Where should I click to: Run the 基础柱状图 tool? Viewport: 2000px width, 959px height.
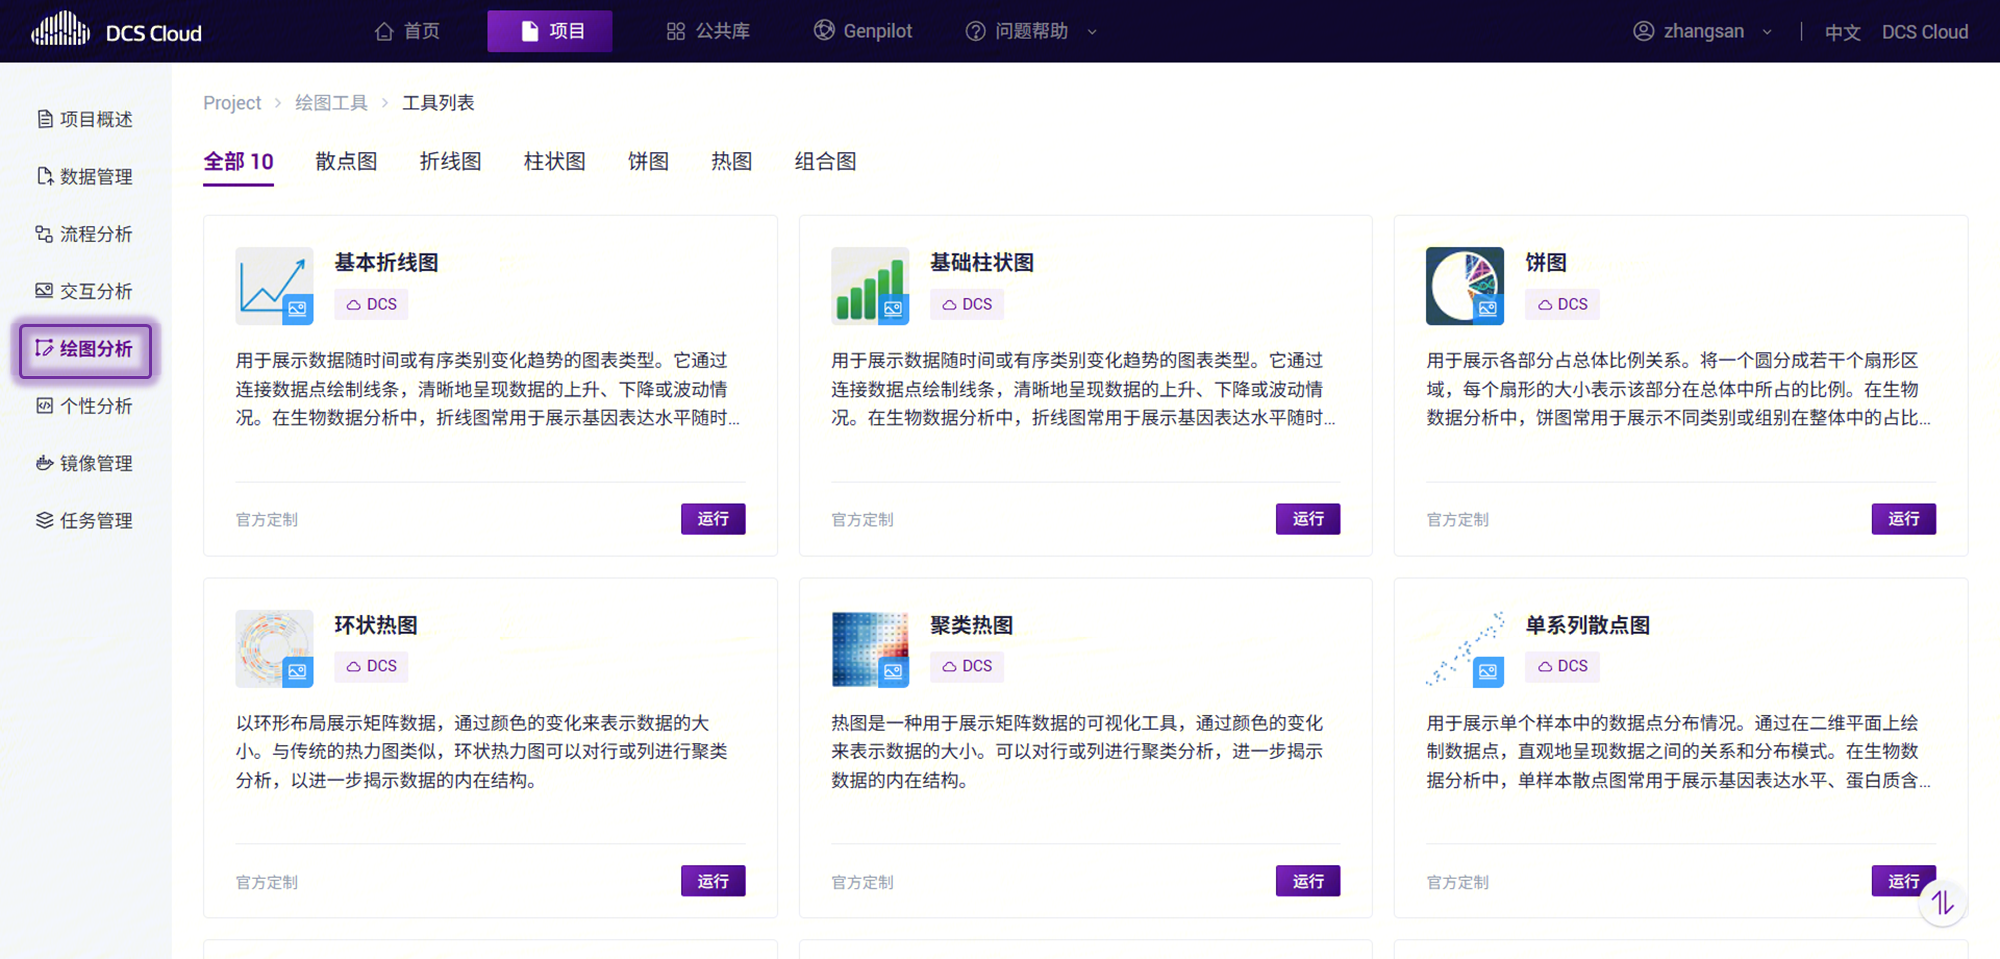(x=1308, y=519)
